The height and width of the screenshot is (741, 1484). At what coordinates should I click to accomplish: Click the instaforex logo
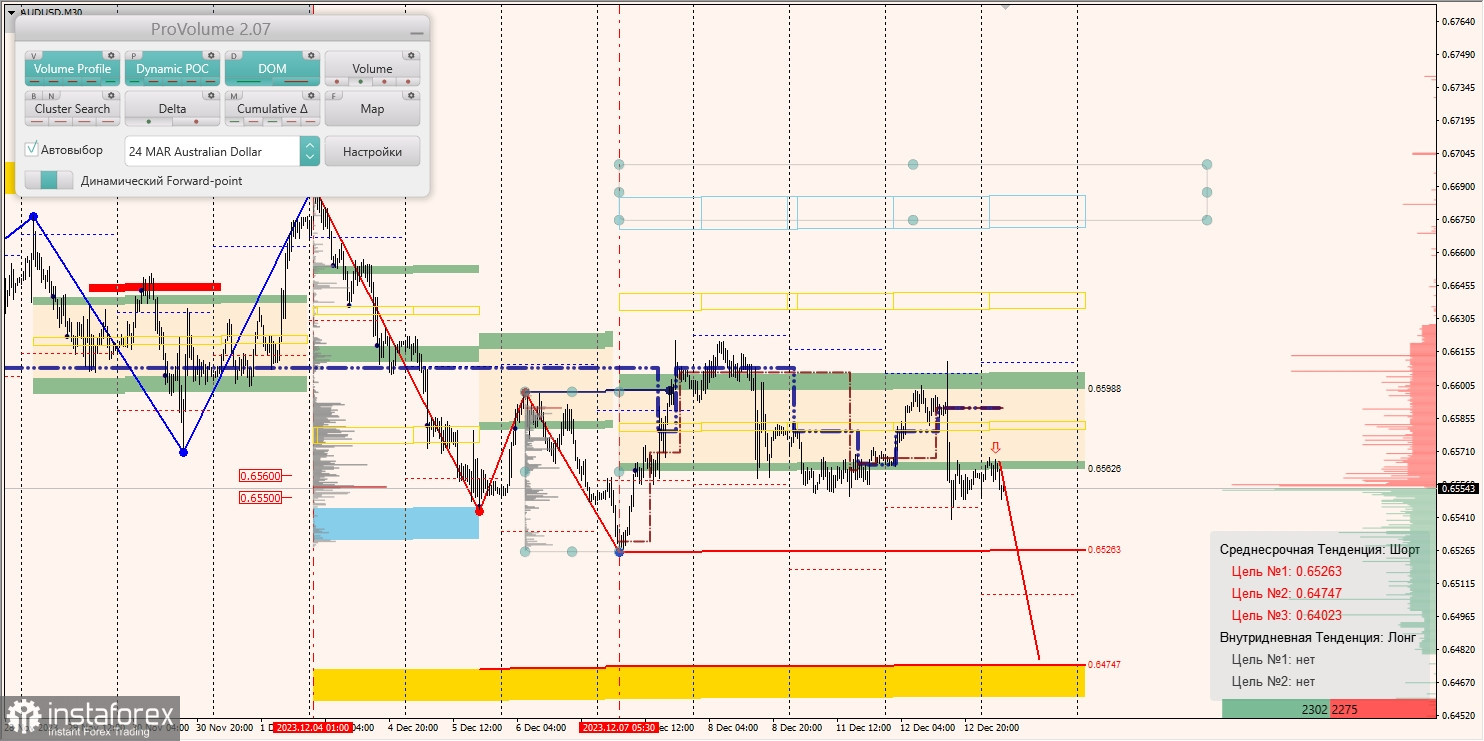pyautogui.click(x=91, y=718)
